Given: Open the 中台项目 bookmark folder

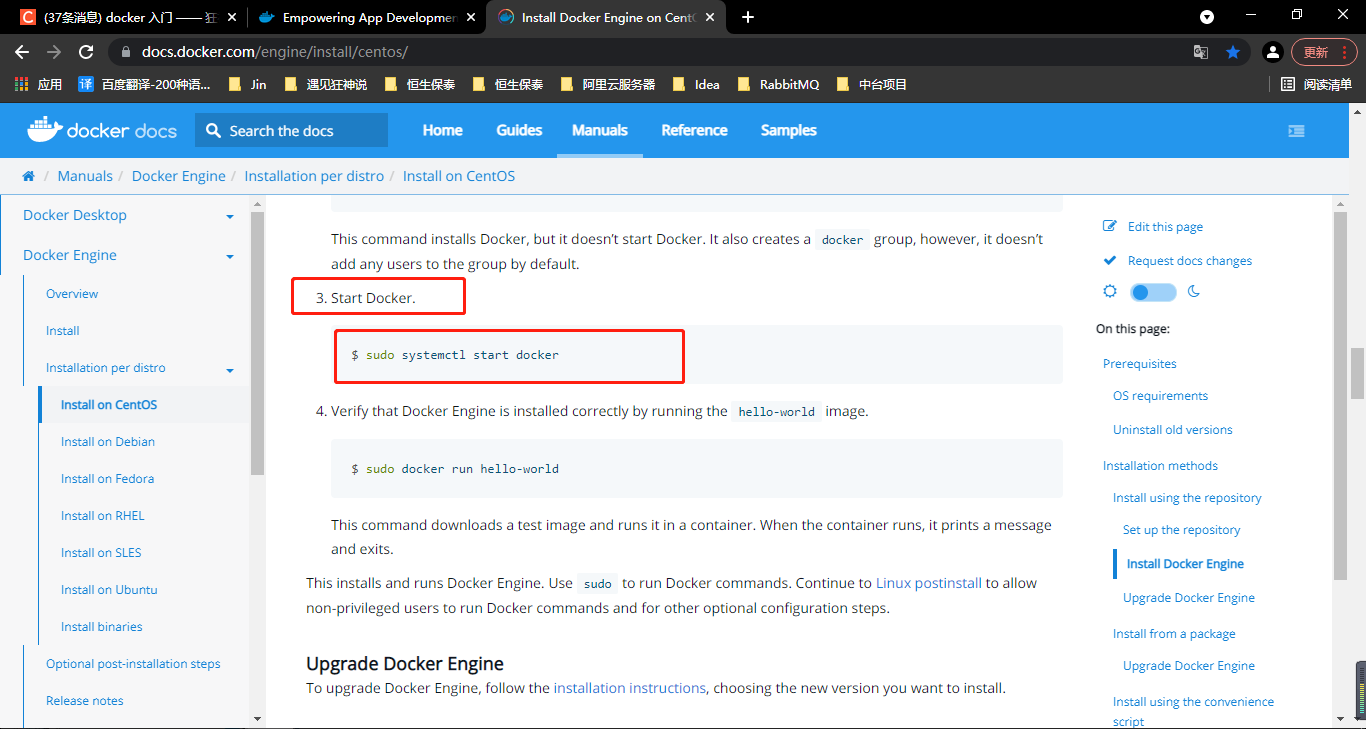Looking at the screenshot, I should coord(872,84).
